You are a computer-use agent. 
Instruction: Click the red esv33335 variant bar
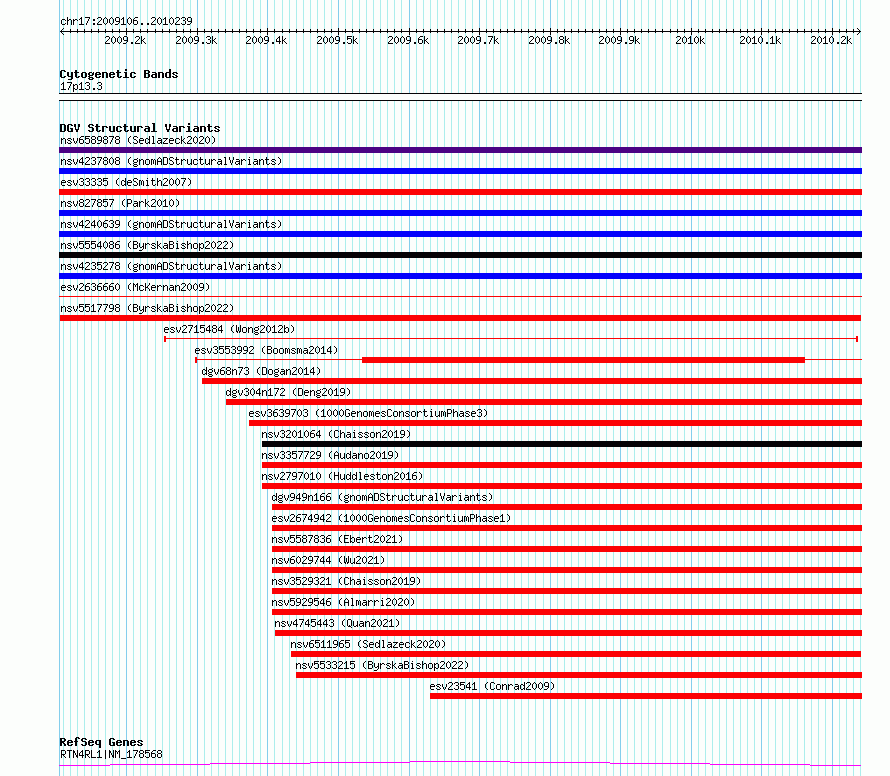[460, 192]
